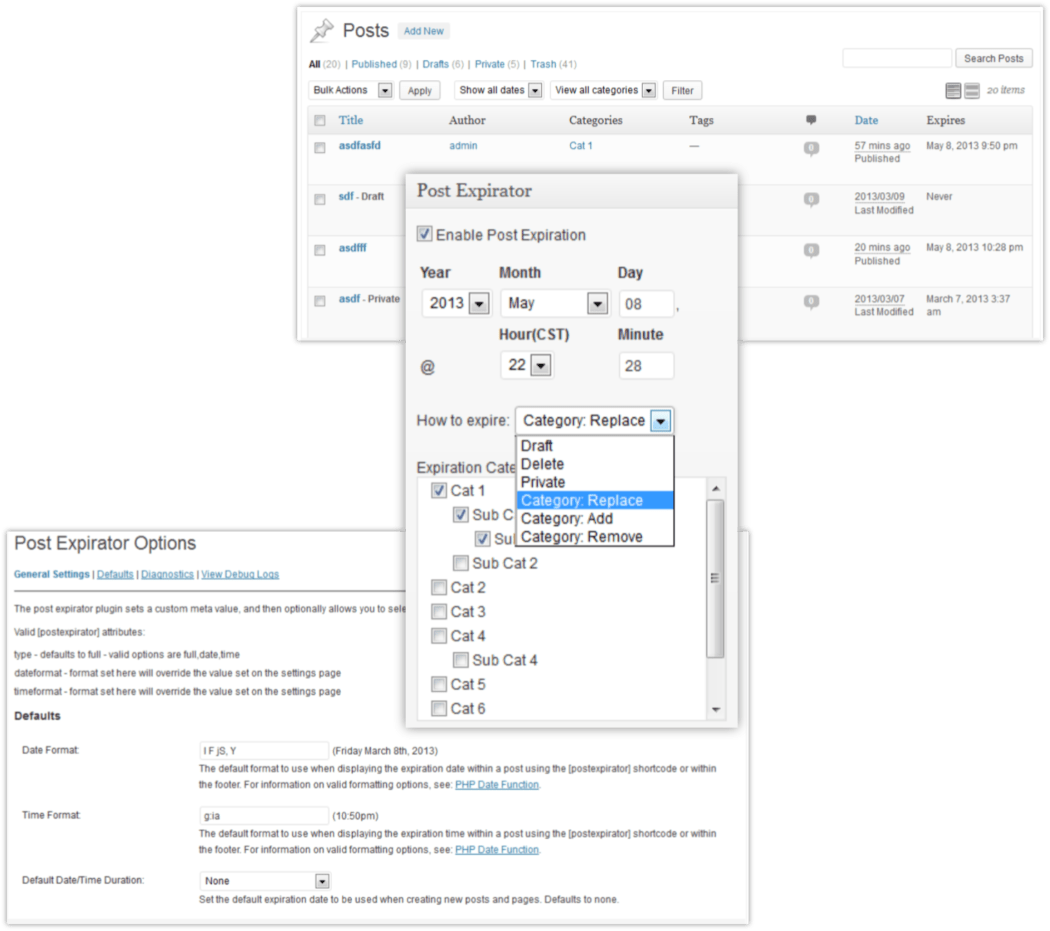Open Show all dates dropdown
This screenshot has height=931, width=1050.
click(499, 90)
